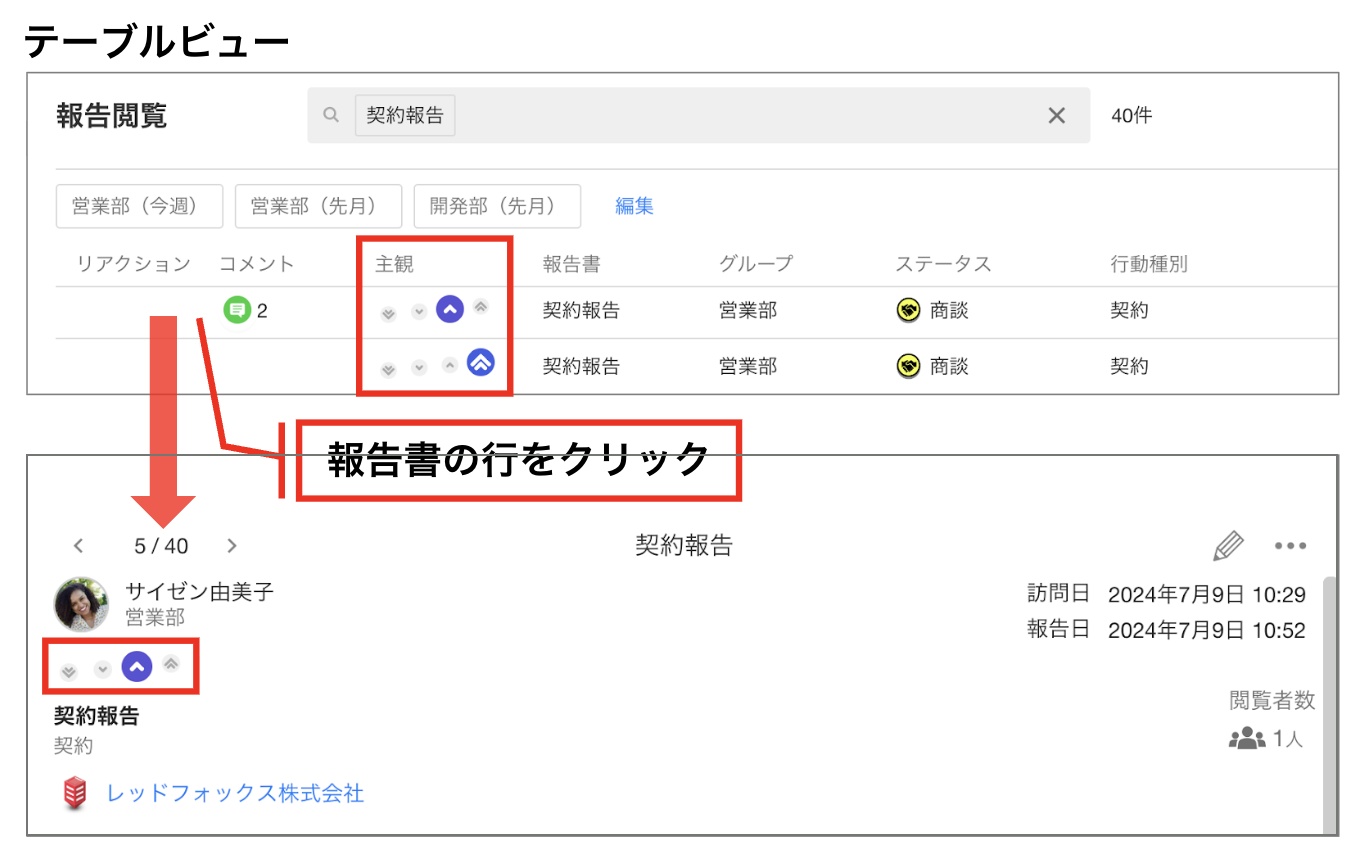Sort by the コメント column header
This screenshot has height=858, width=1360.
(257, 264)
